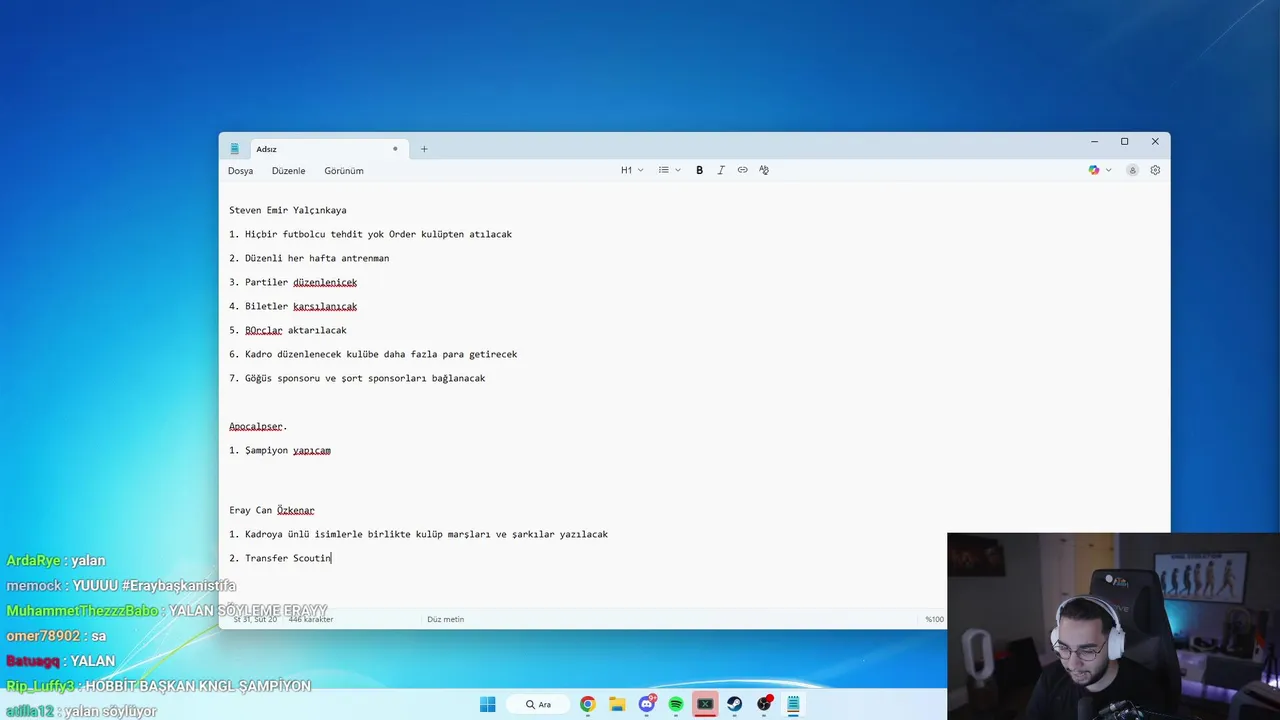The width and height of the screenshot is (1280, 720).
Task: Click the webcam overlay thumbnail
Action: click(x=1113, y=626)
